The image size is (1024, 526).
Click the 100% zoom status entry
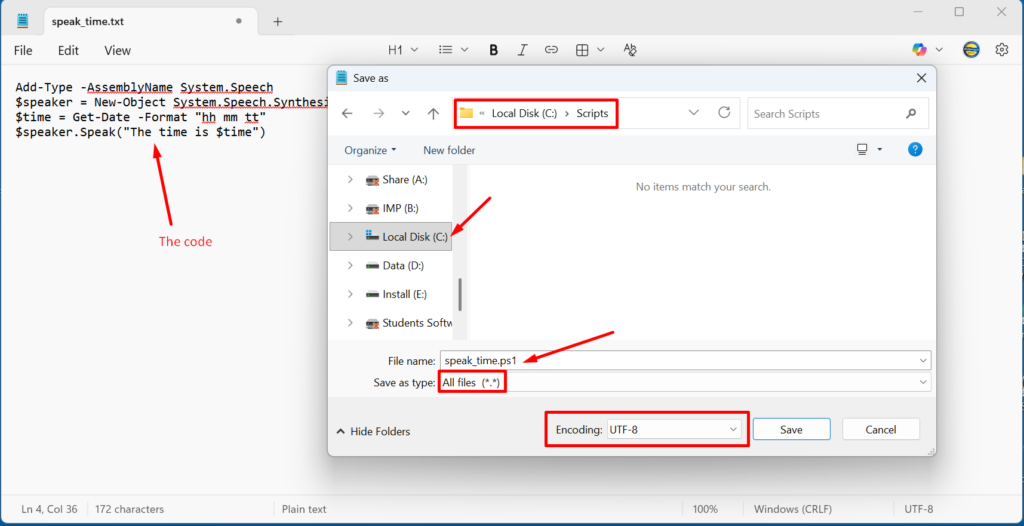[x=705, y=509]
